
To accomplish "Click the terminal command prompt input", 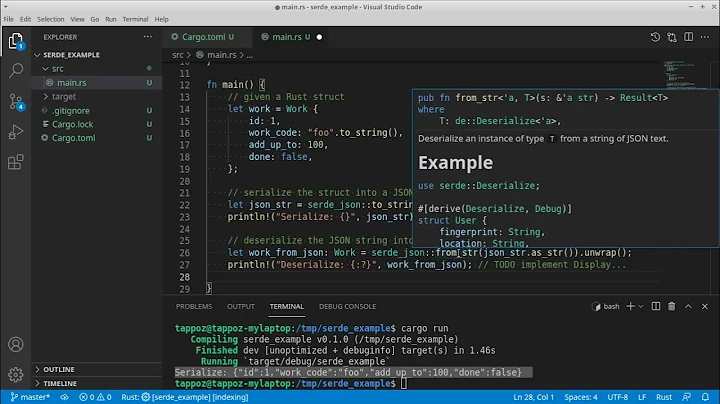I will [x=404, y=383].
